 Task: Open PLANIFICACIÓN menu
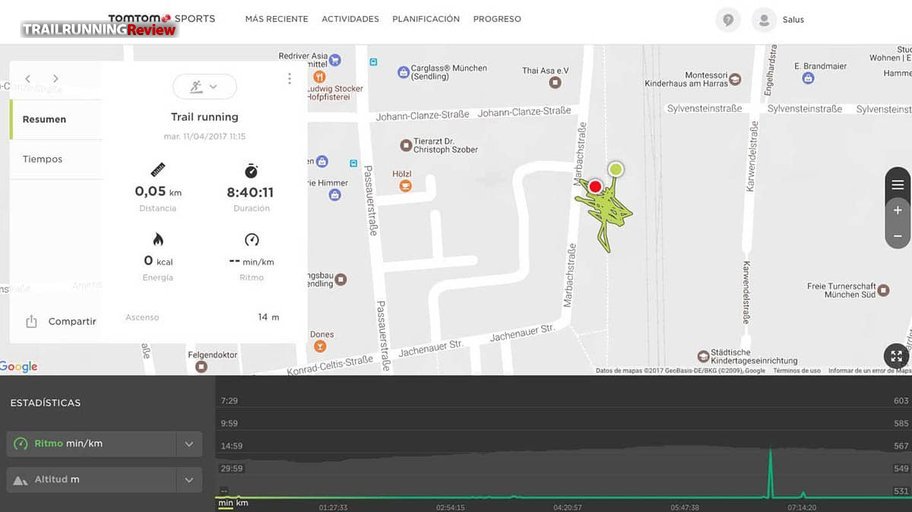(x=426, y=19)
